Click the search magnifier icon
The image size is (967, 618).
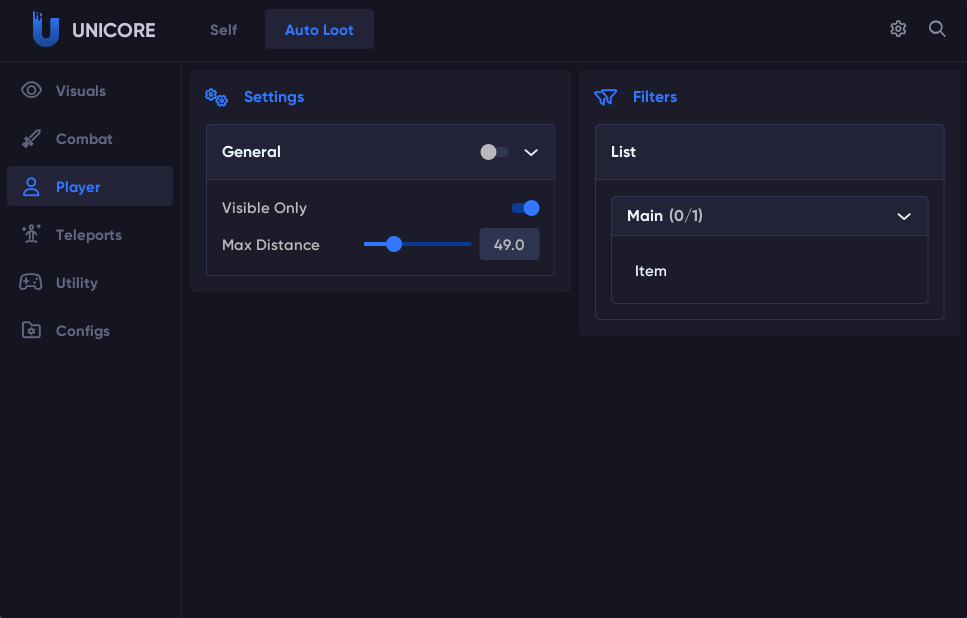coord(937,29)
